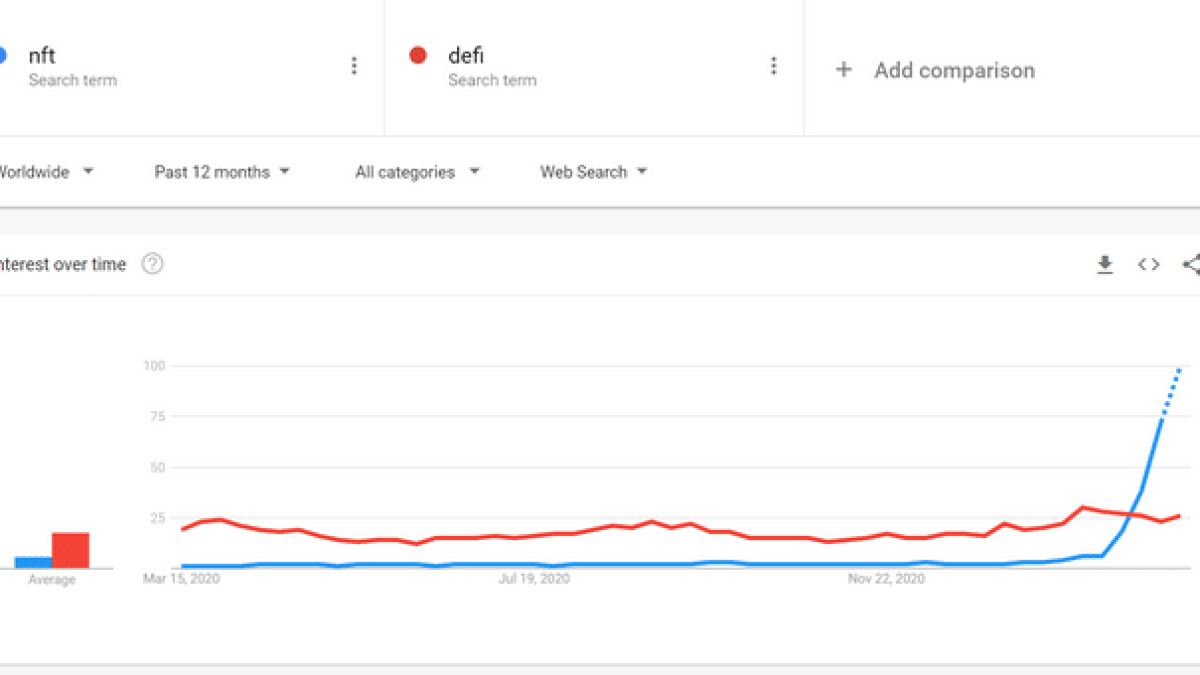This screenshot has height=675, width=1200.
Task: Download the interest over time data
Action: [1105, 264]
